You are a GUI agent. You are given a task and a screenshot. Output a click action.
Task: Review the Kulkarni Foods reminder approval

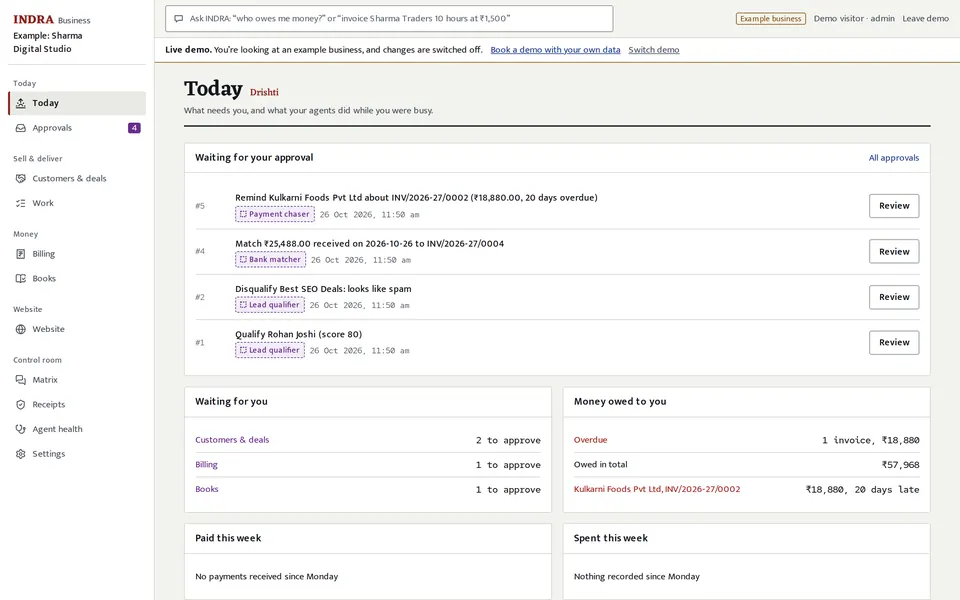[894, 206]
